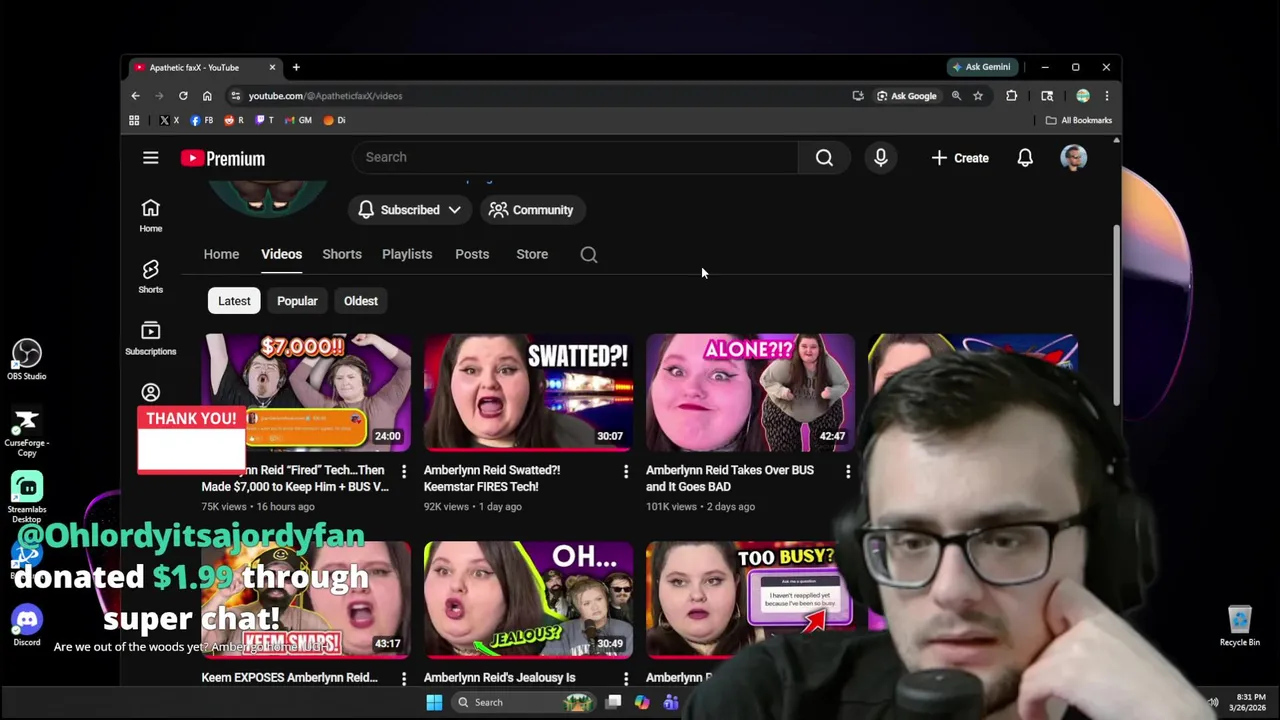Viewport: 1280px width, 720px height.
Task: Open Copilot from the taskbar
Action: tap(642, 702)
